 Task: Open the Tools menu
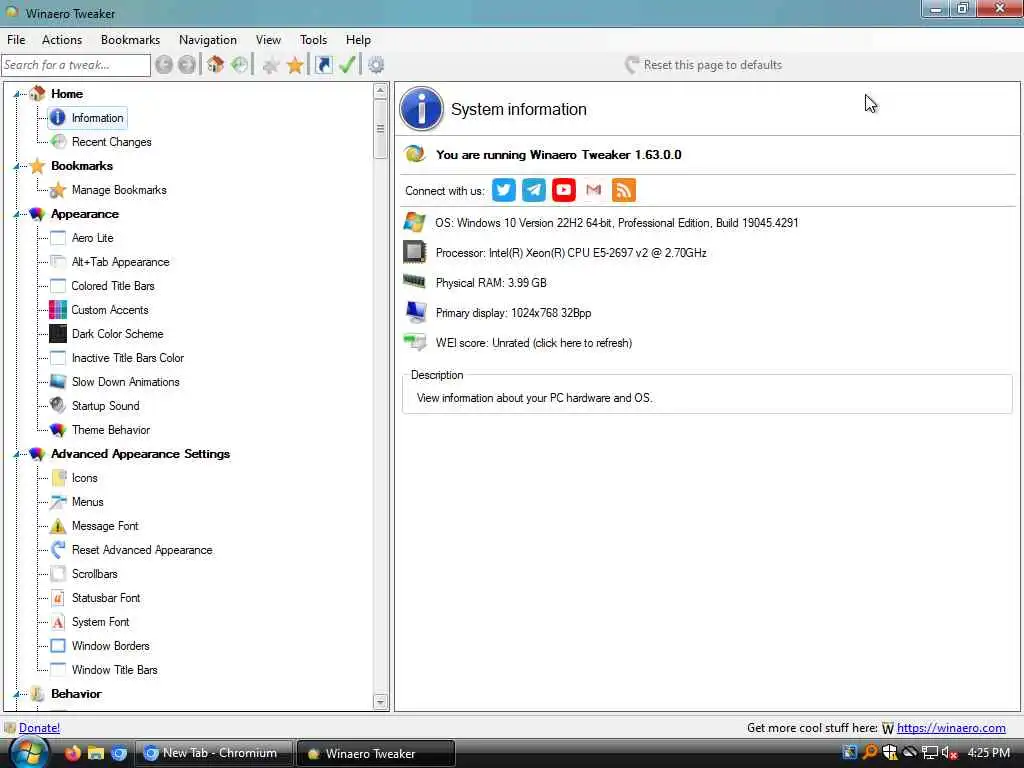[313, 40]
